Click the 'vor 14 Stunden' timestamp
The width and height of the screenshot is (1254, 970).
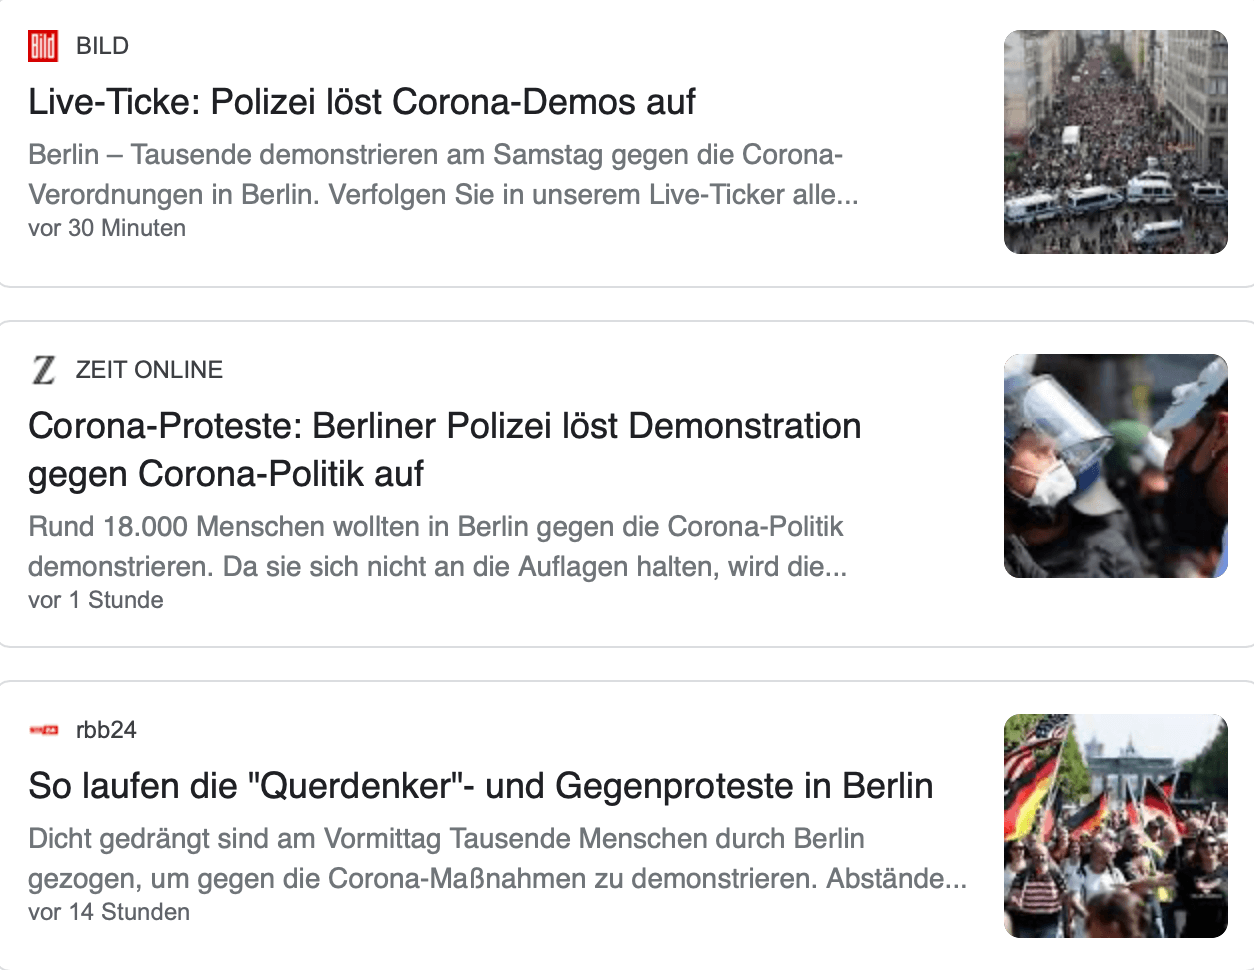[x=109, y=912]
